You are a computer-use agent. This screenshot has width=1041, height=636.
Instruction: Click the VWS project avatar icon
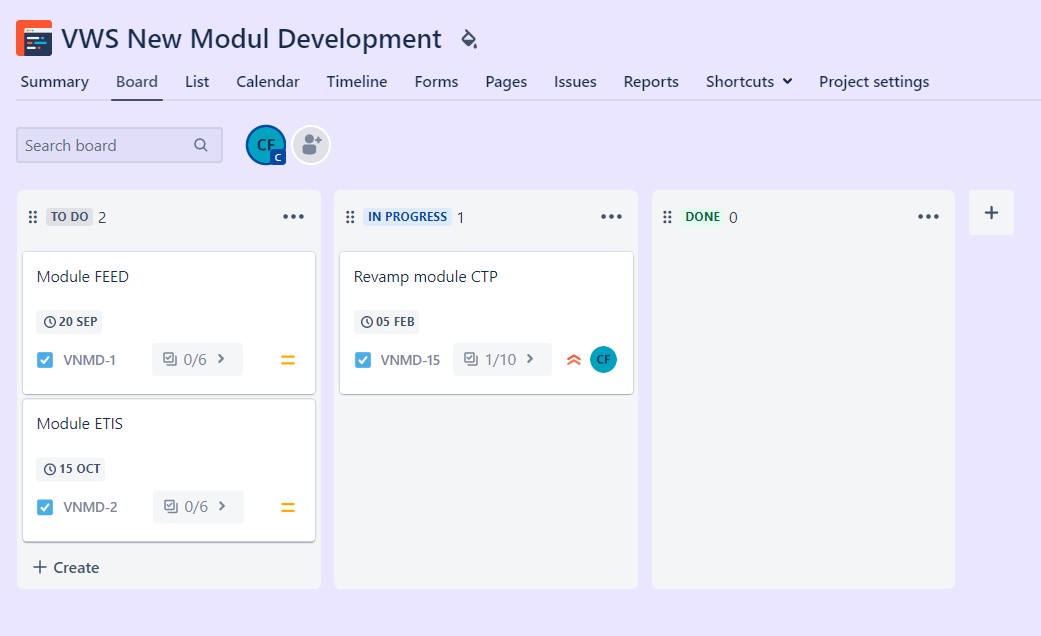click(x=34, y=39)
